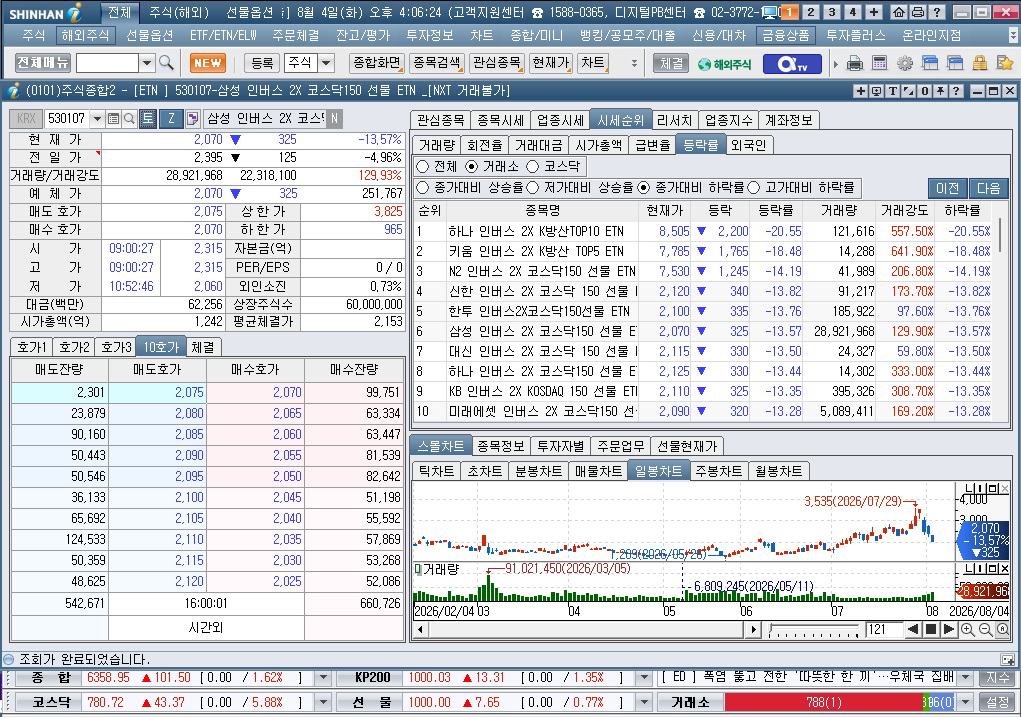Click the globe 해외주식 shortcut
Viewport: 1021px width, 717px height.
point(725,64)
